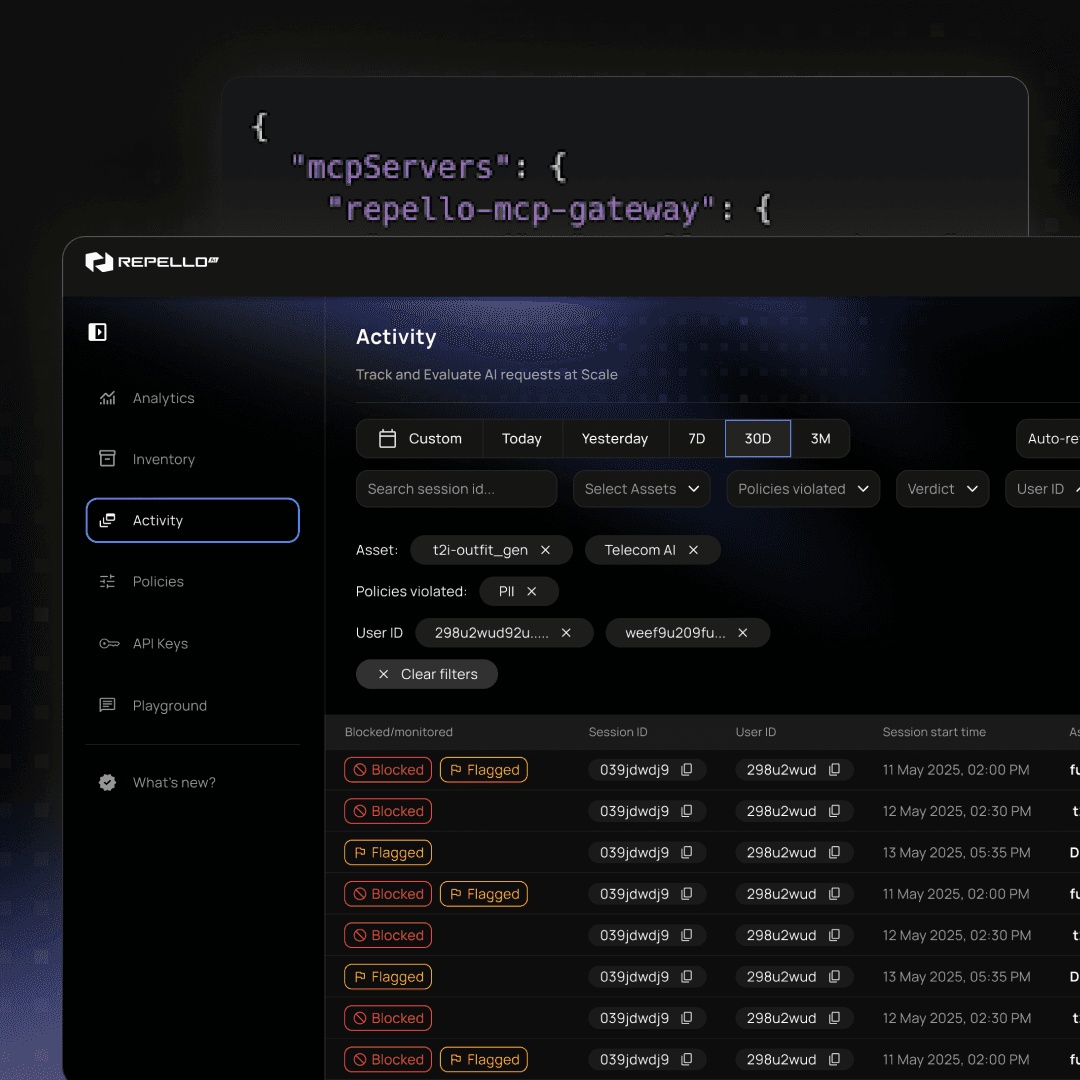This screenshot has width=1080, height=1080.
Task: Select the Policies filter-sliders icon
Action: click(108, 581)
